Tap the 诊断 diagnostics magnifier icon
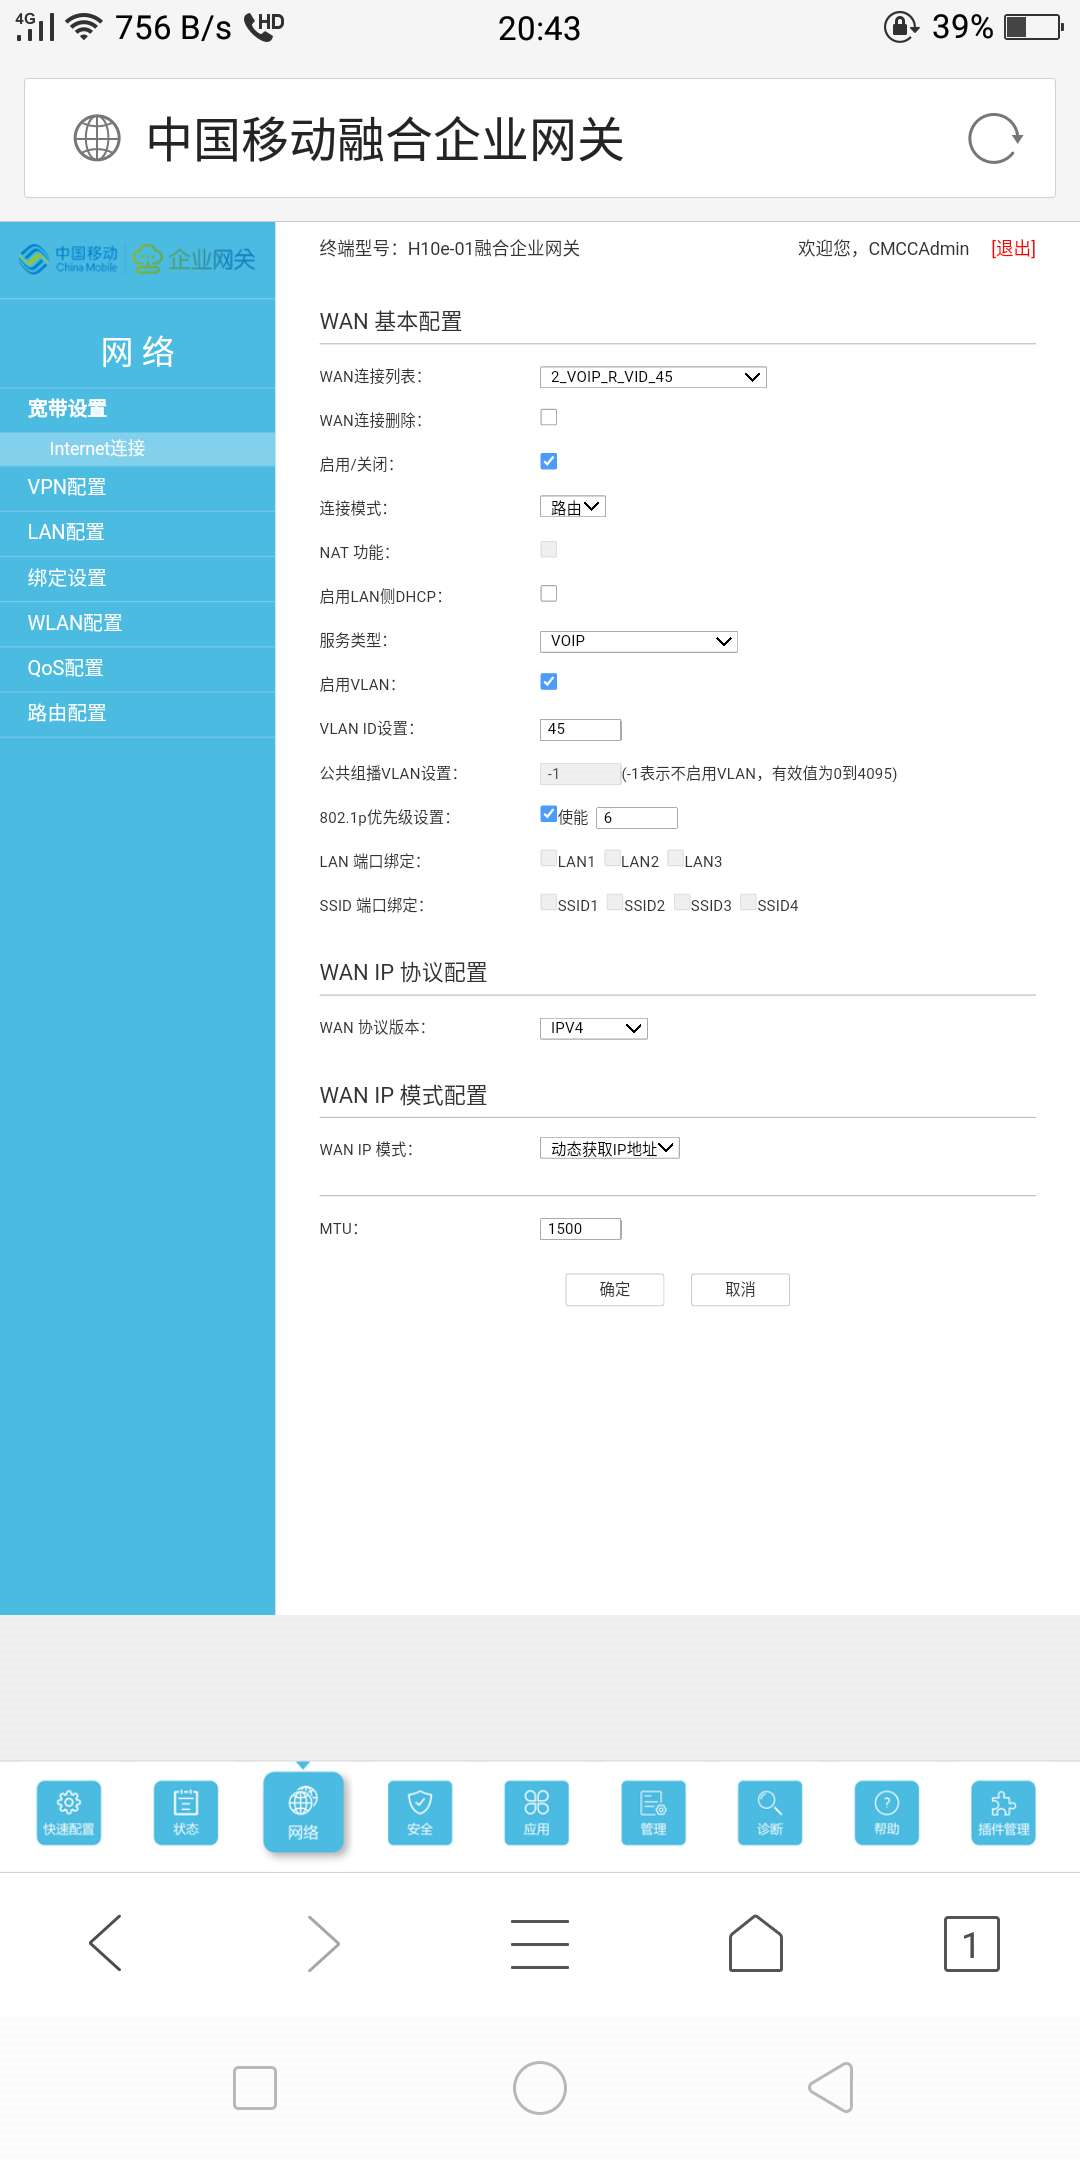The height and width of the screenshot is (2160, 1080). click(x=770, y=1811)
